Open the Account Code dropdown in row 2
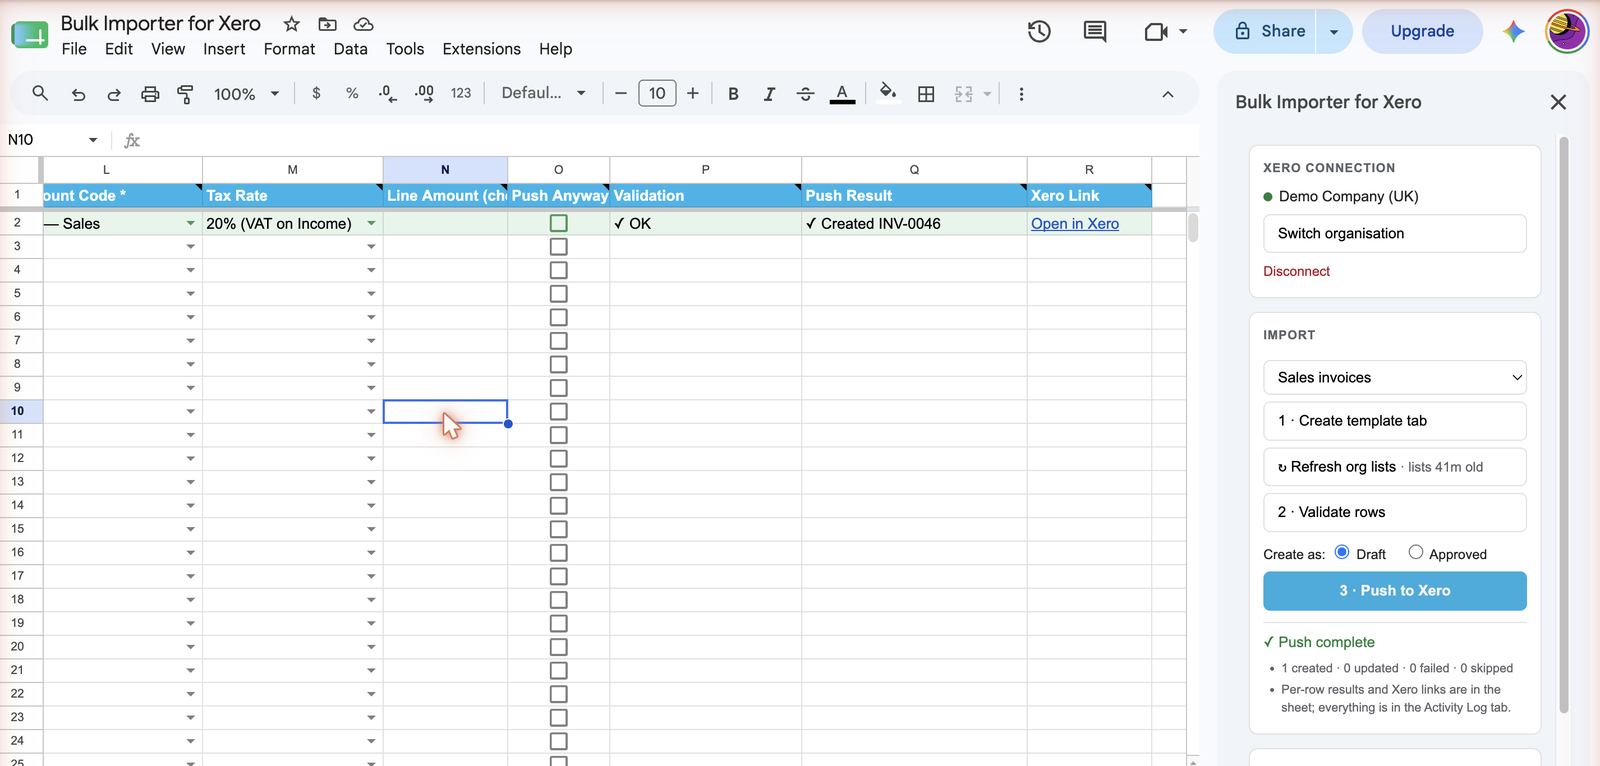The width and height of the screenshot is (1600, 766). (x=190, y=224)
